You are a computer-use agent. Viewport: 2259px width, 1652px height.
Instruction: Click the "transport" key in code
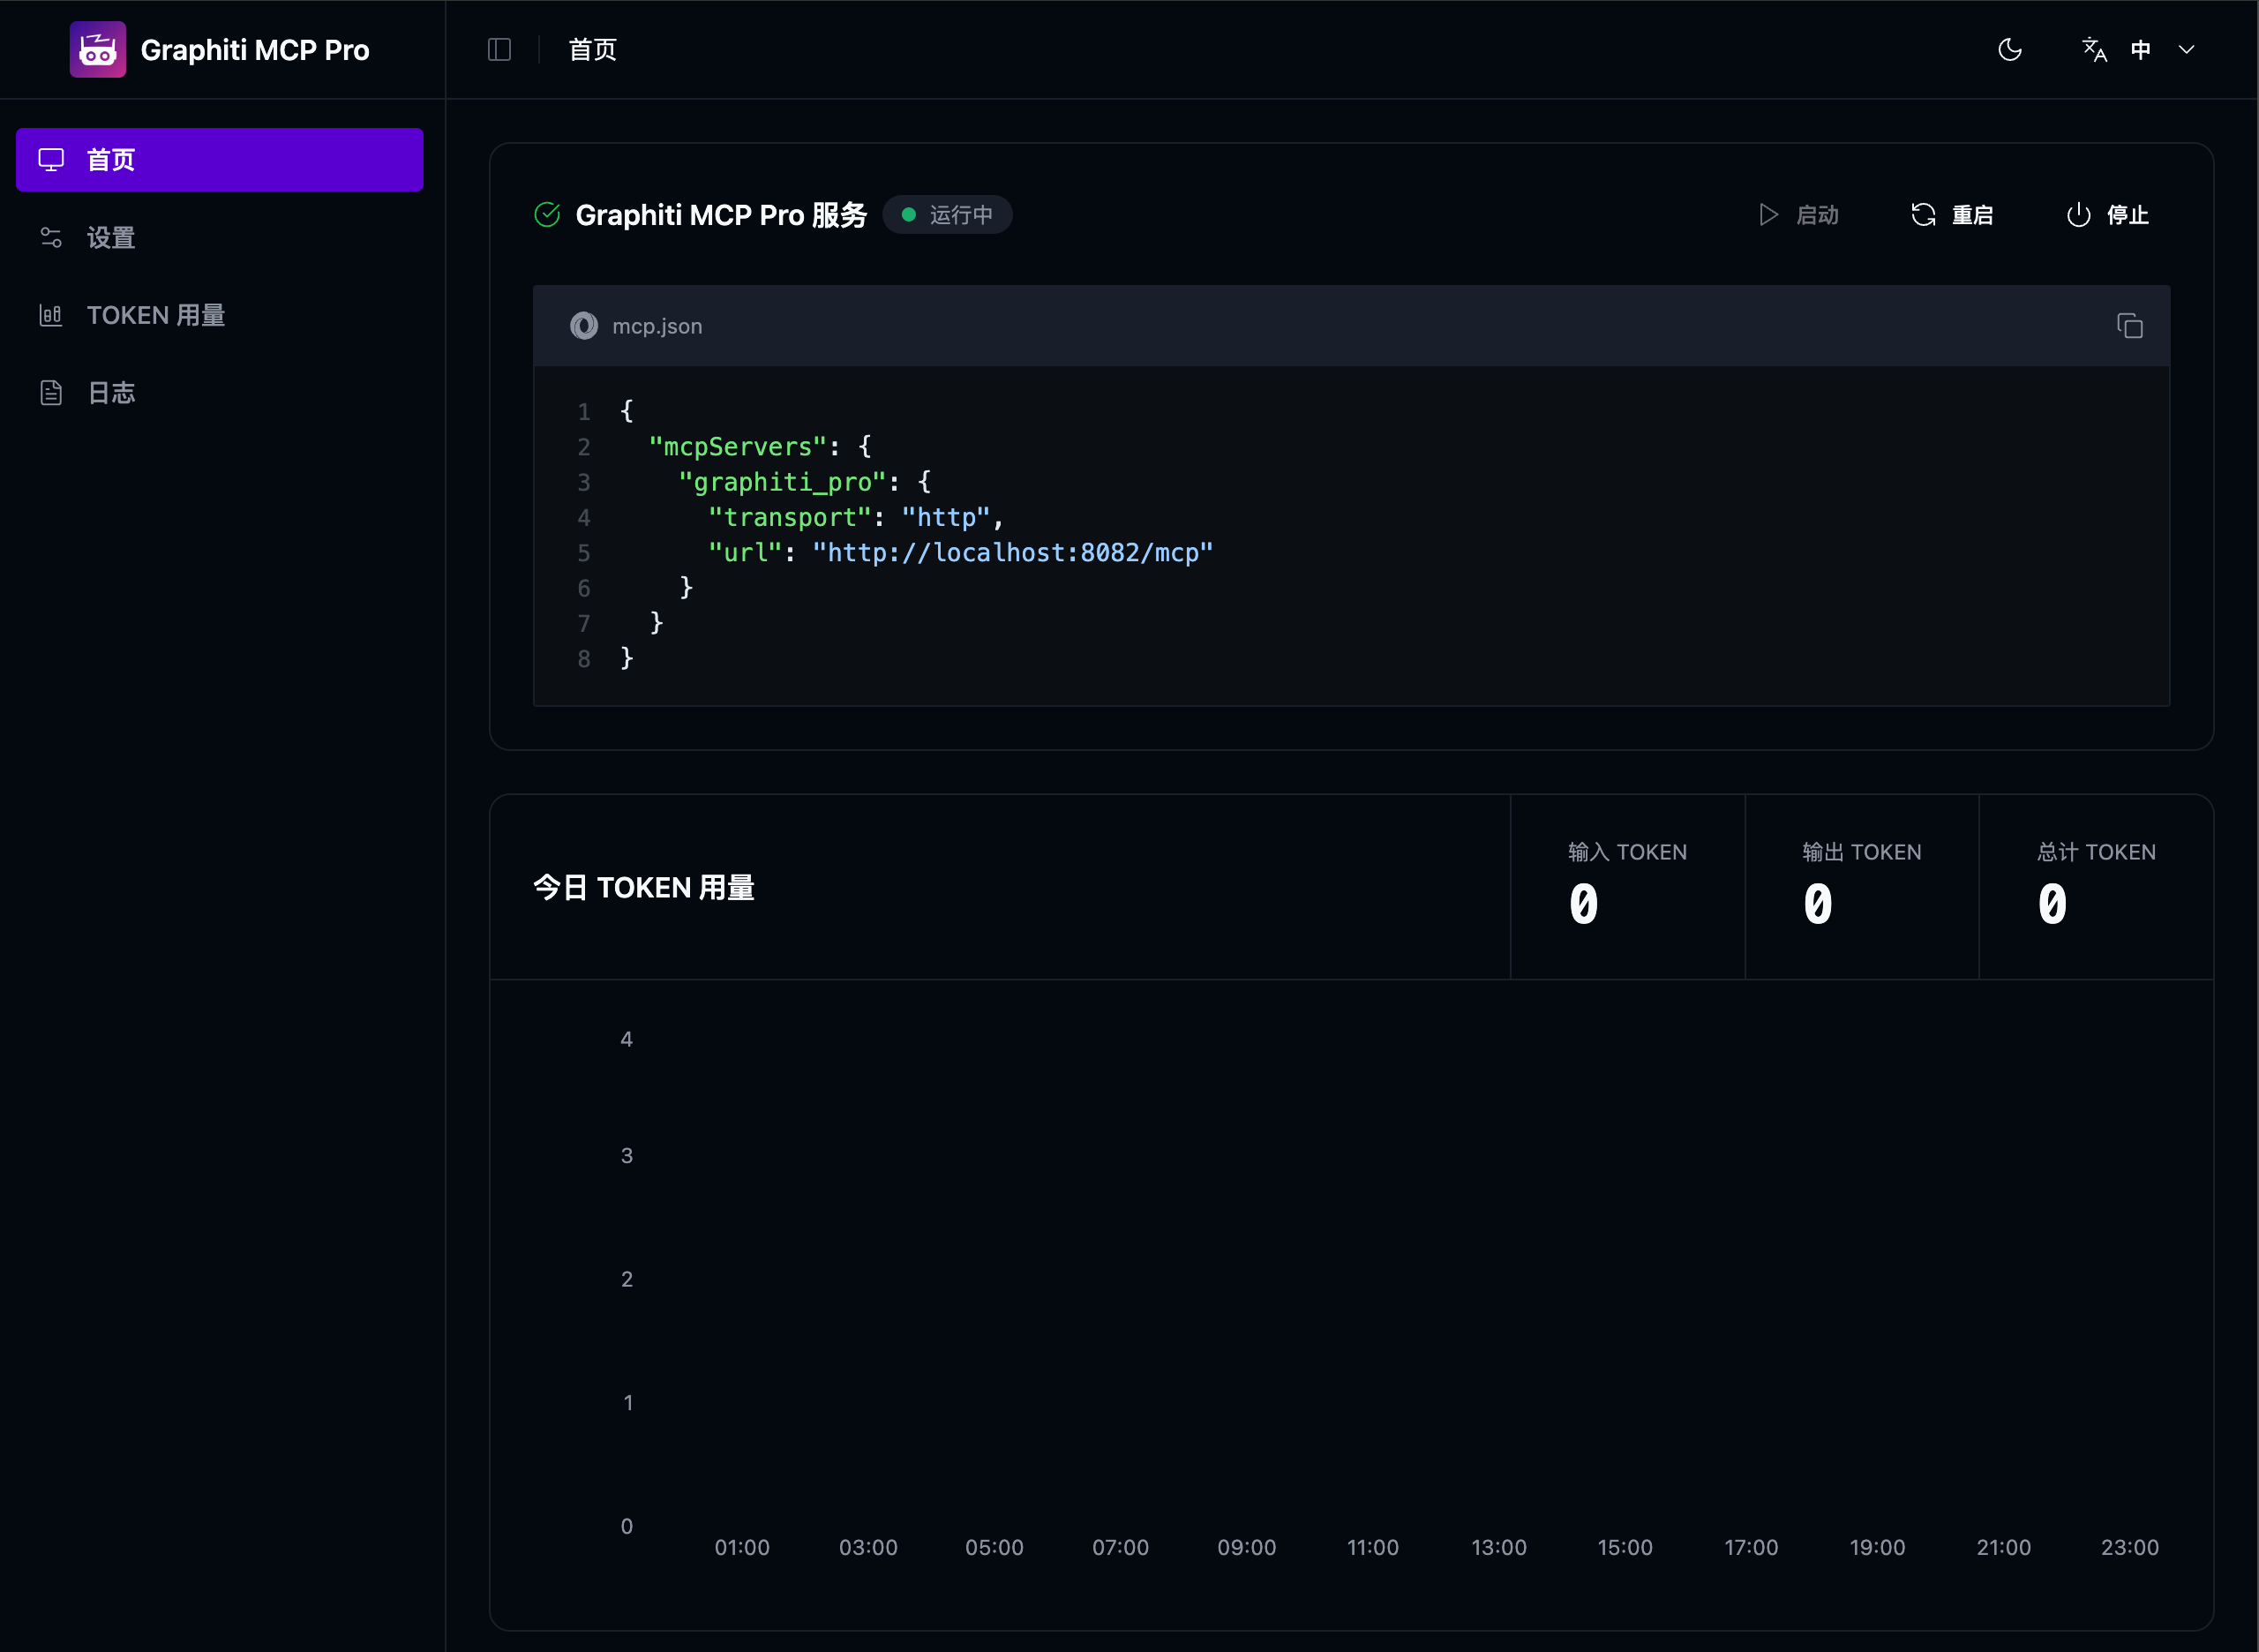(x=790, y=517)
